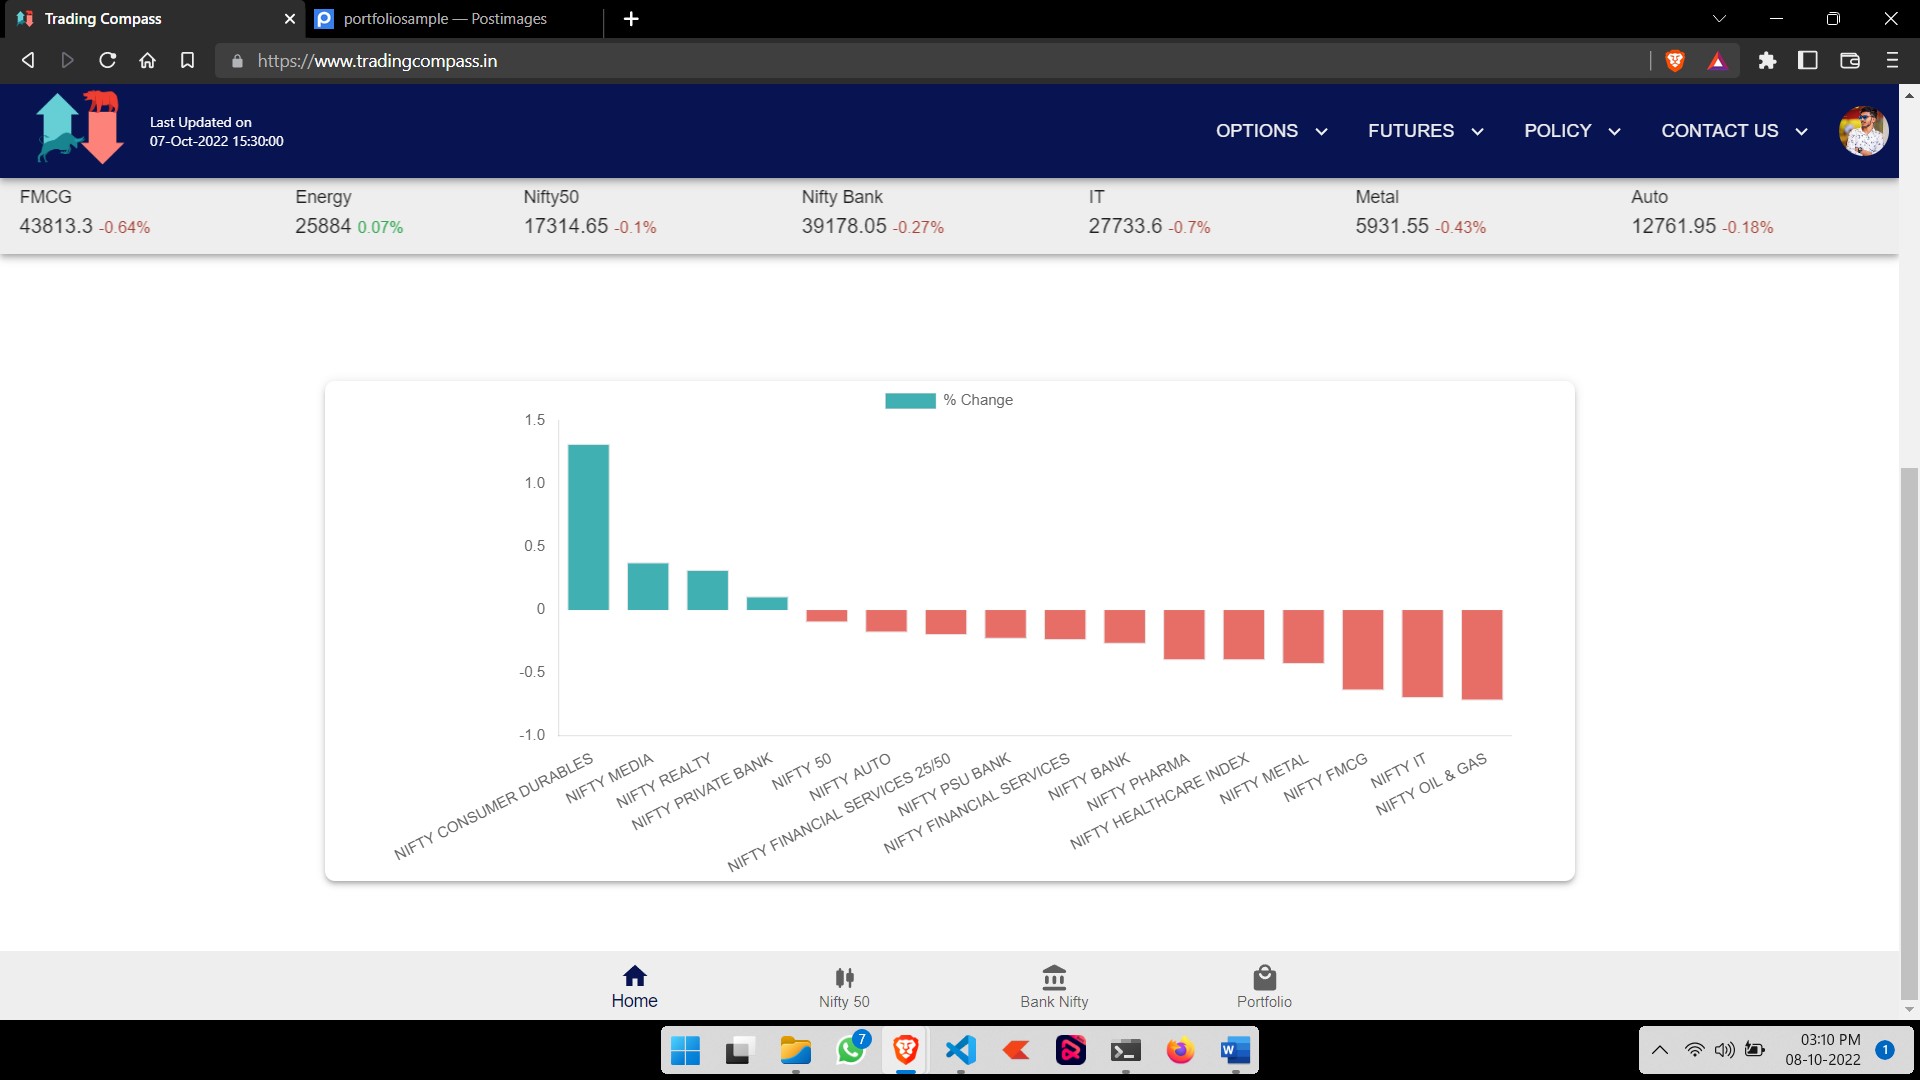Screen dimensions: 1920x1080
Task: Show hidden system tray icons
Action: coord(1660,1050)
